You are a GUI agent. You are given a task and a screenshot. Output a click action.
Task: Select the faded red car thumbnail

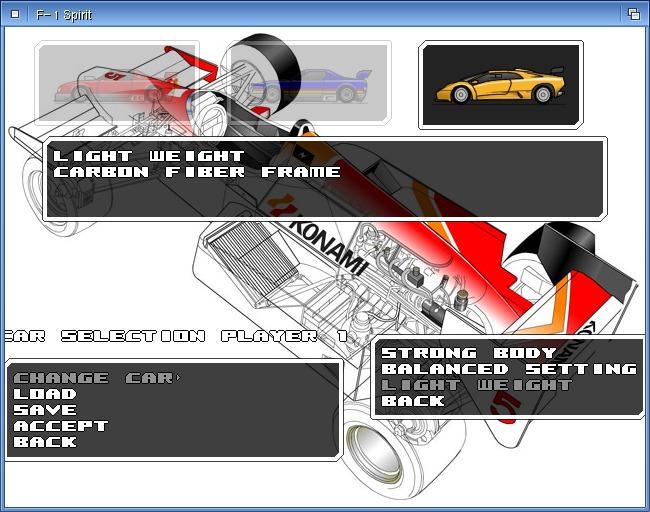point(117,83)
